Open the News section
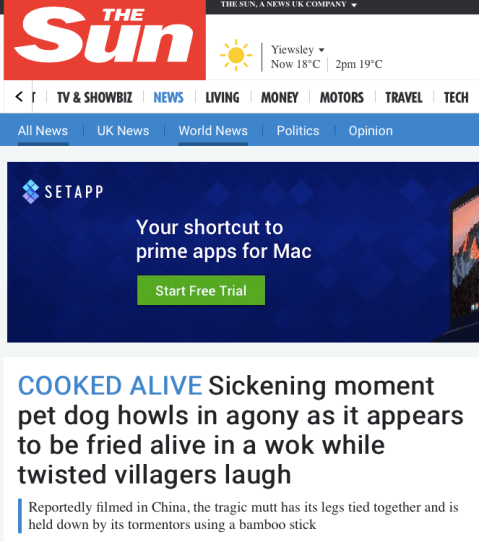479x542 pixels. (168, 97)
